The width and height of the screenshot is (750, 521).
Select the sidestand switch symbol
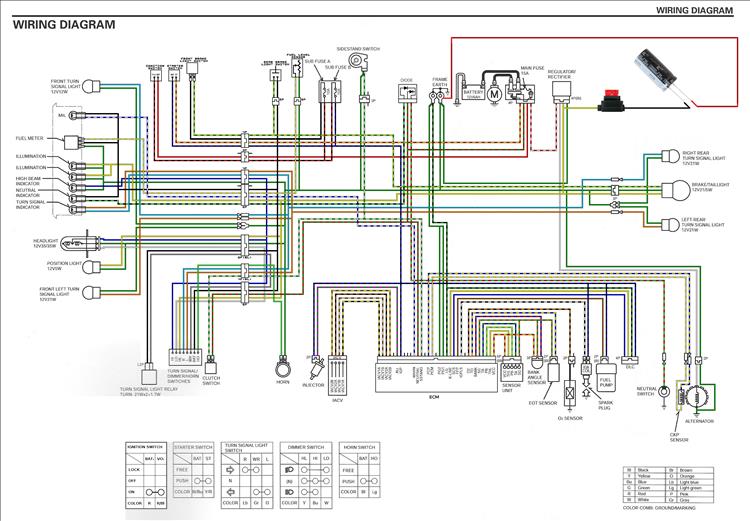[x=359, y=62]
